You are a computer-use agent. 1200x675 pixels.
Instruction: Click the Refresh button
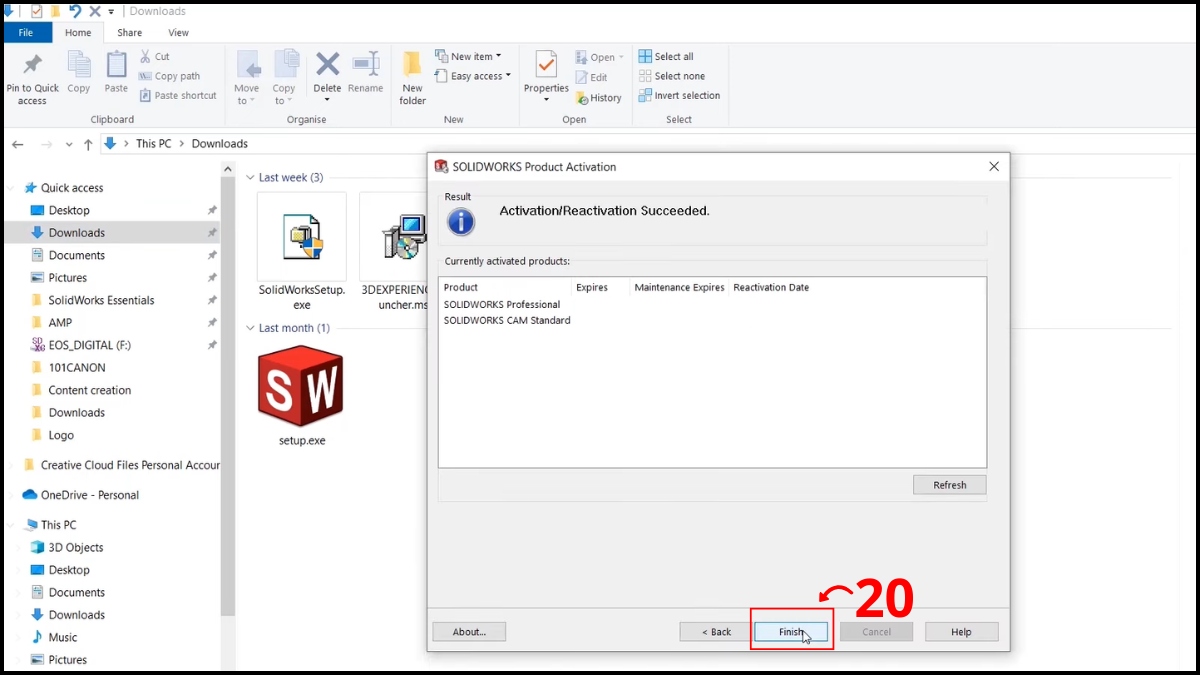click(x=949, y=485)
